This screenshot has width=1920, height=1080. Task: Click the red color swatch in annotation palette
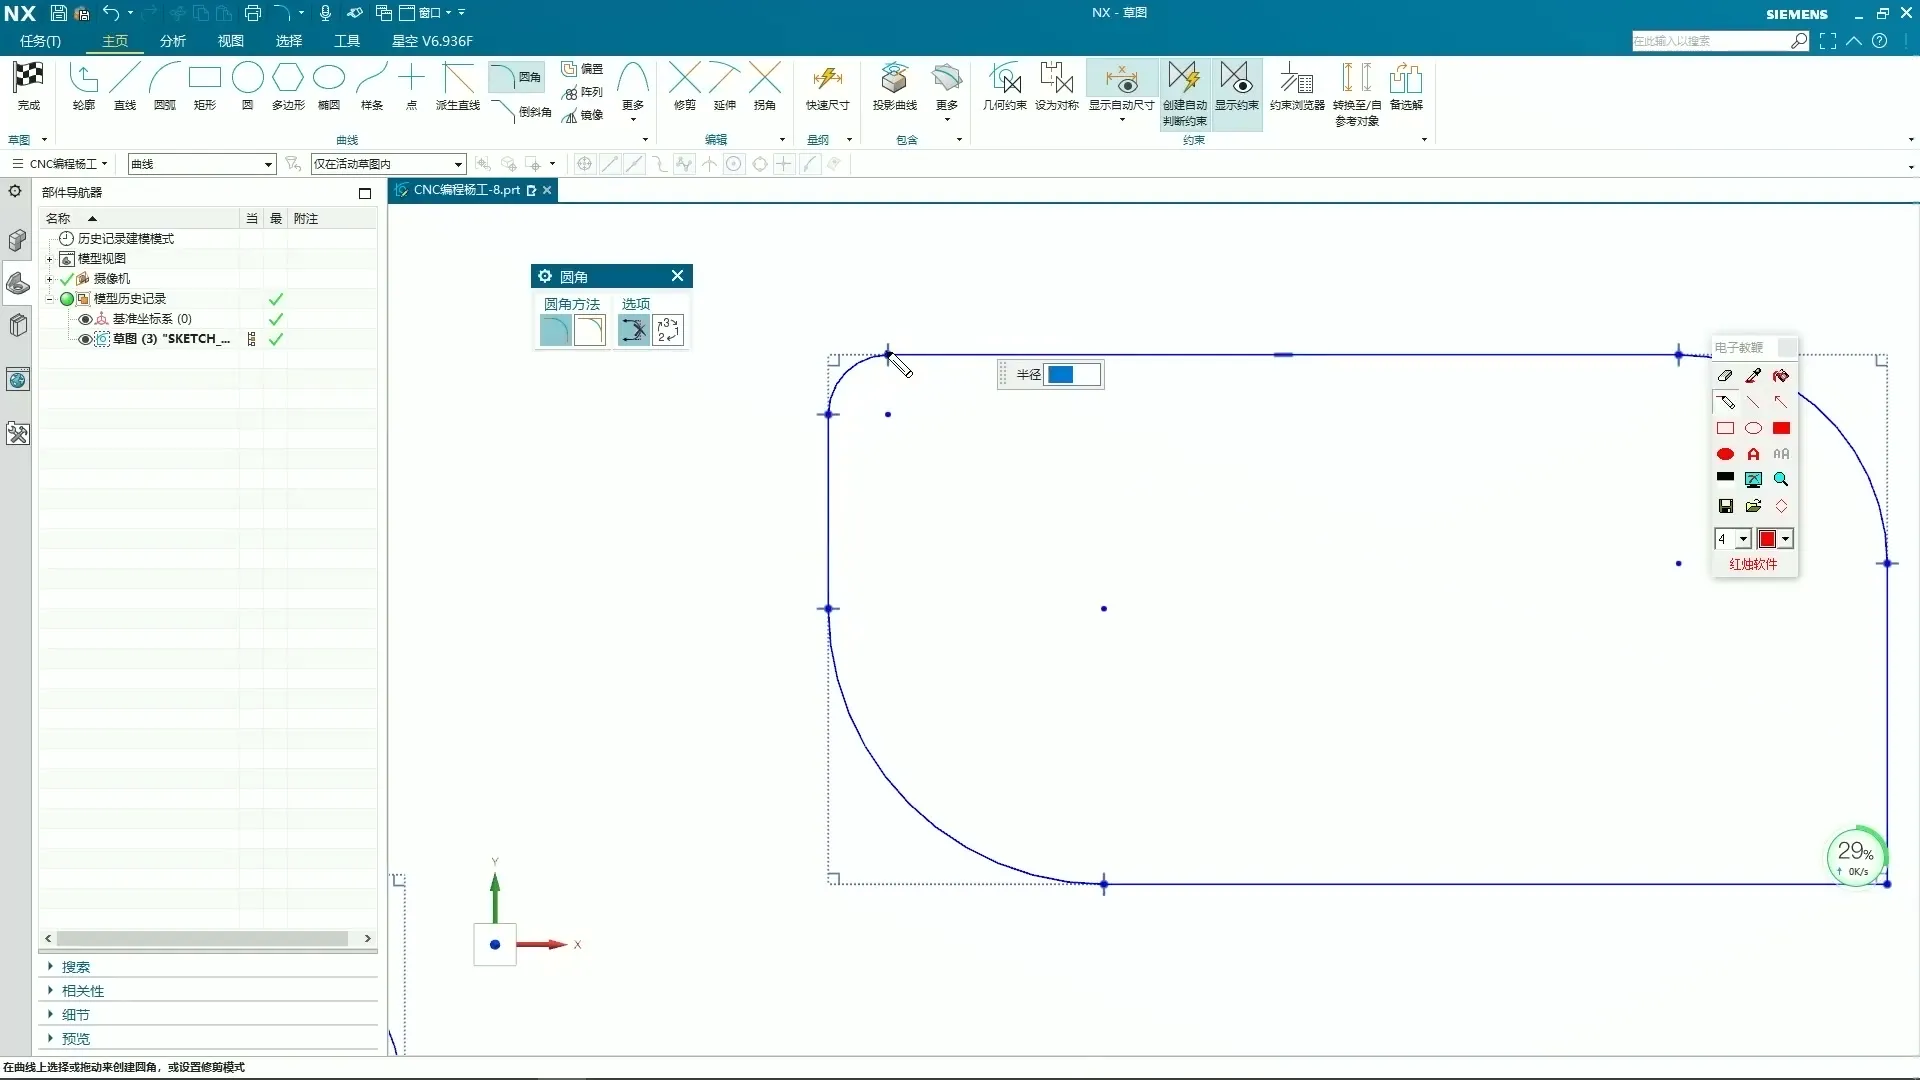[1767, 539]
